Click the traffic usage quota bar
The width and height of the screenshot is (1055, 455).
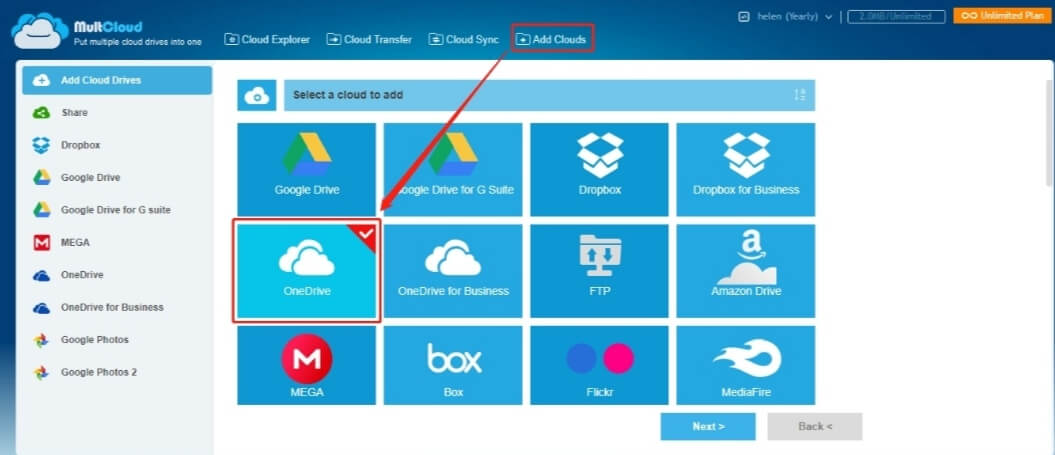[x=896, y=17]
